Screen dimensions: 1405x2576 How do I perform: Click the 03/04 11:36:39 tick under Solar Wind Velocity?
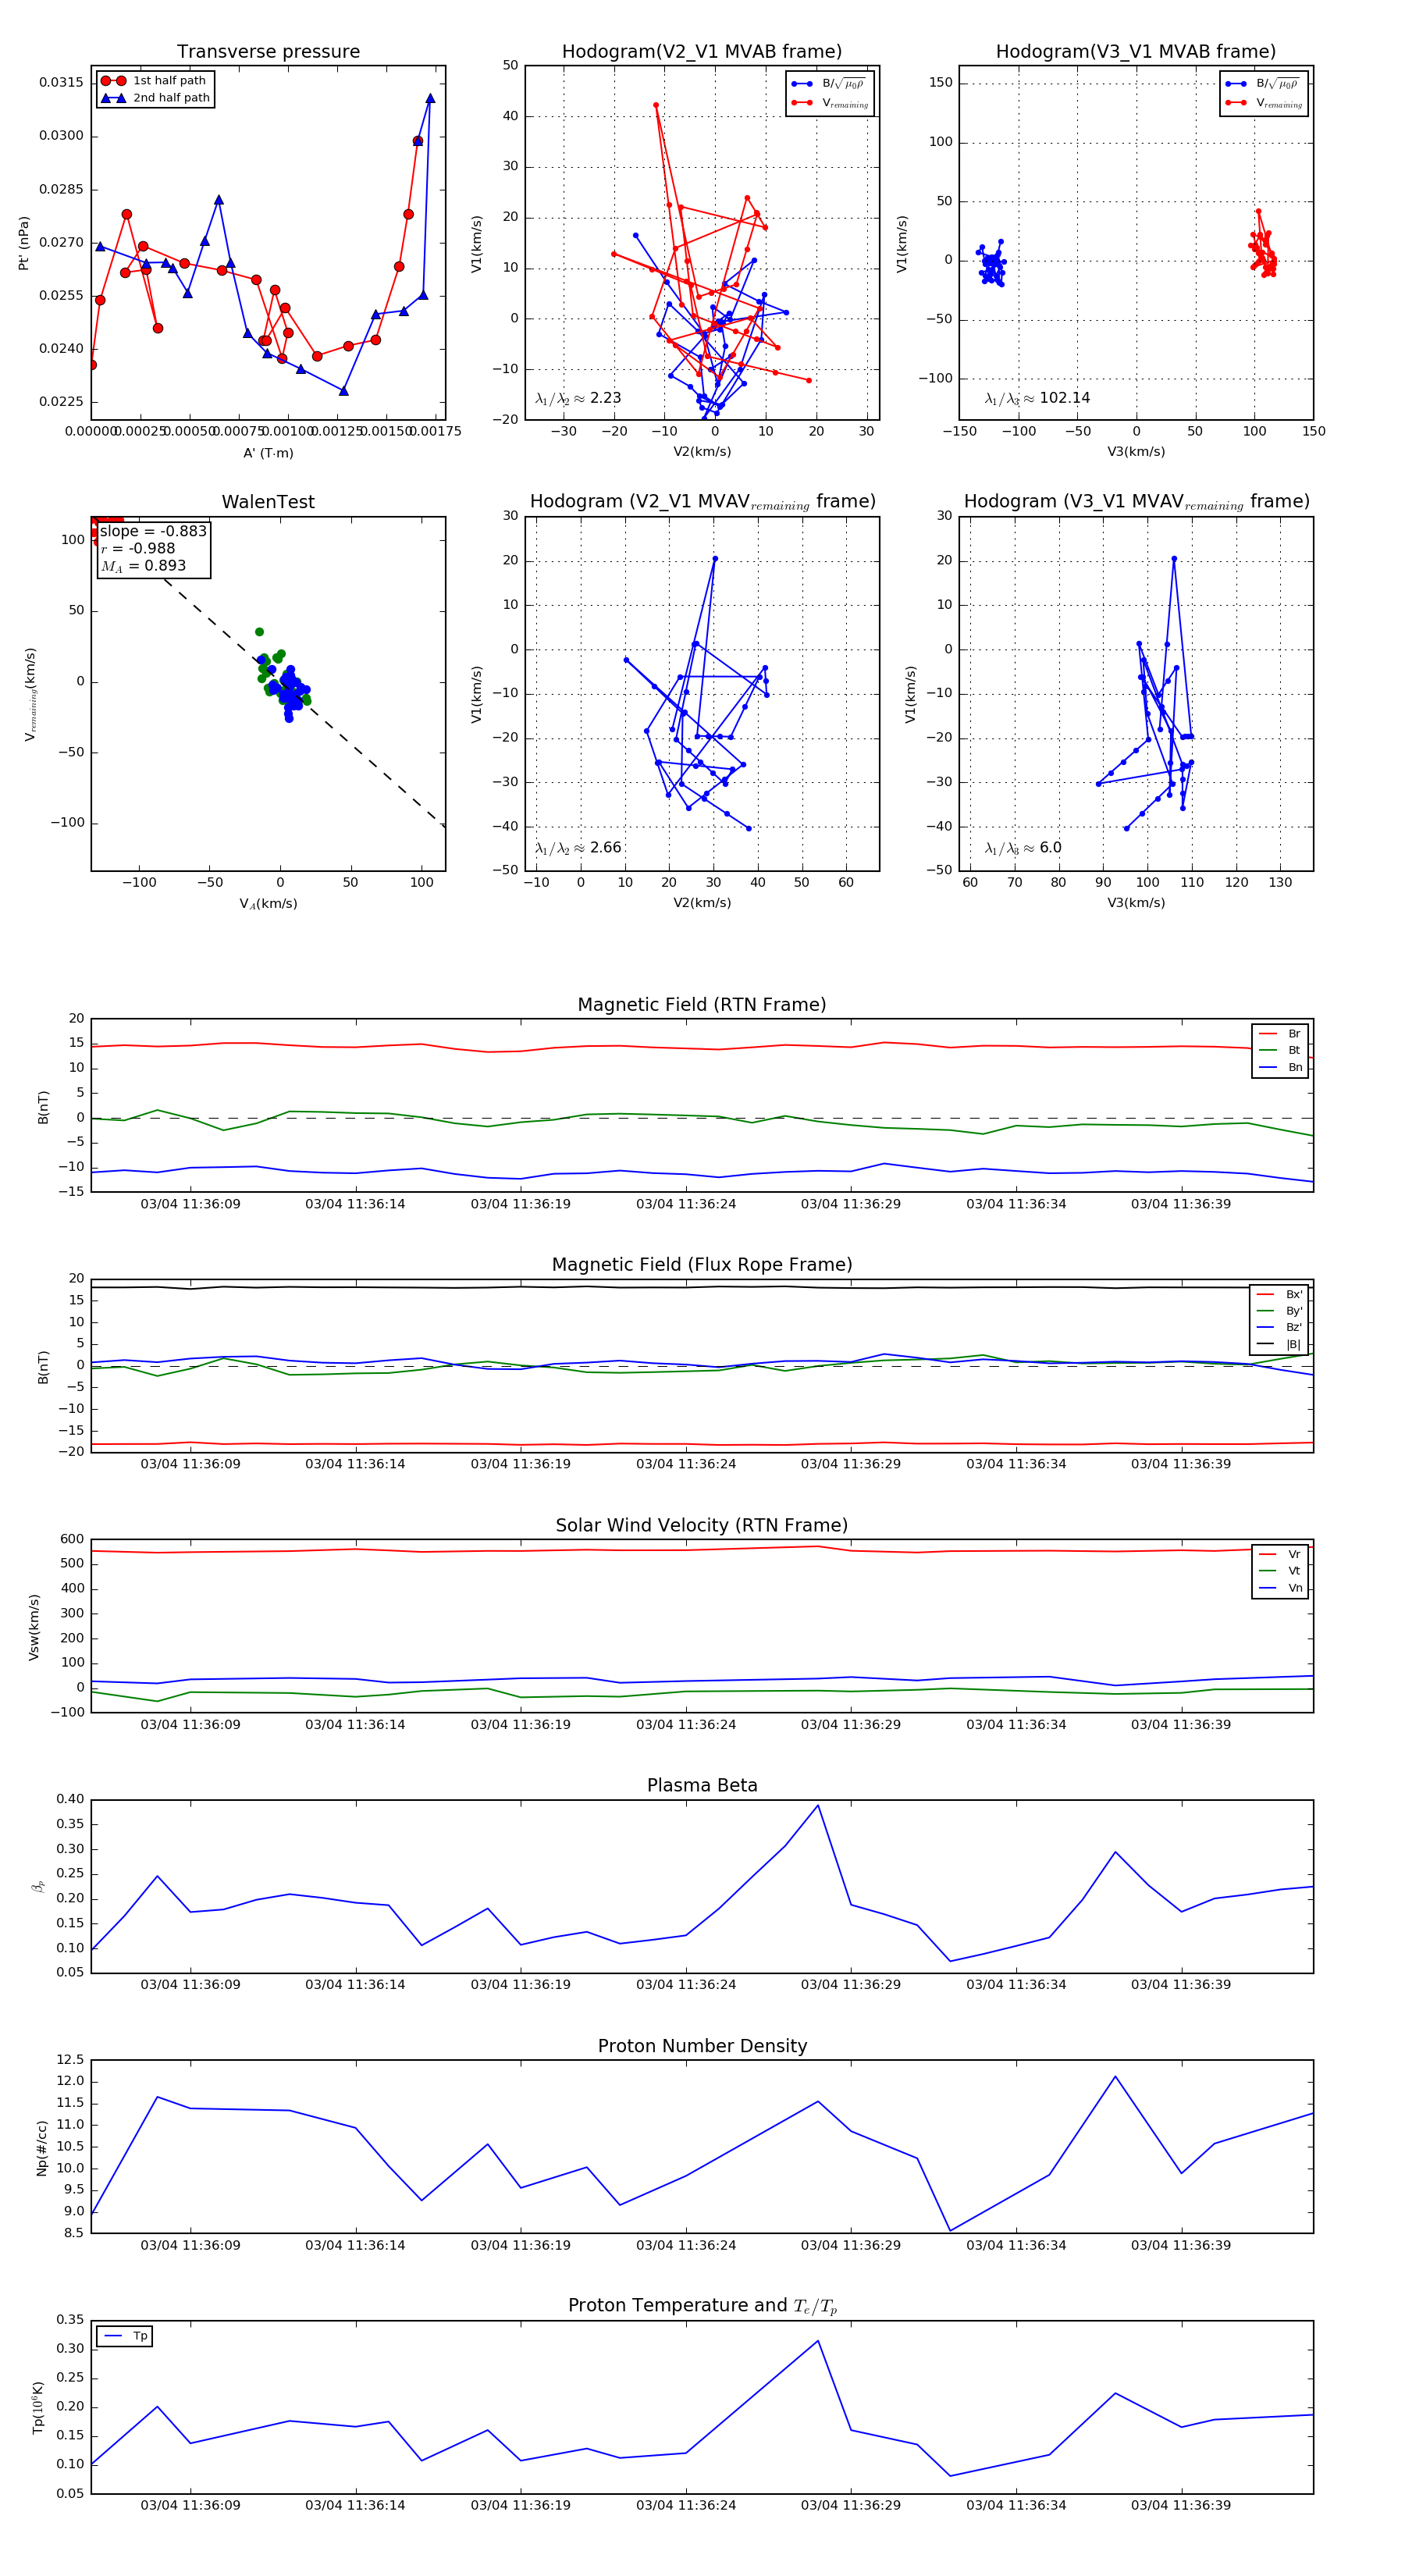[x=1181, y=1725]
